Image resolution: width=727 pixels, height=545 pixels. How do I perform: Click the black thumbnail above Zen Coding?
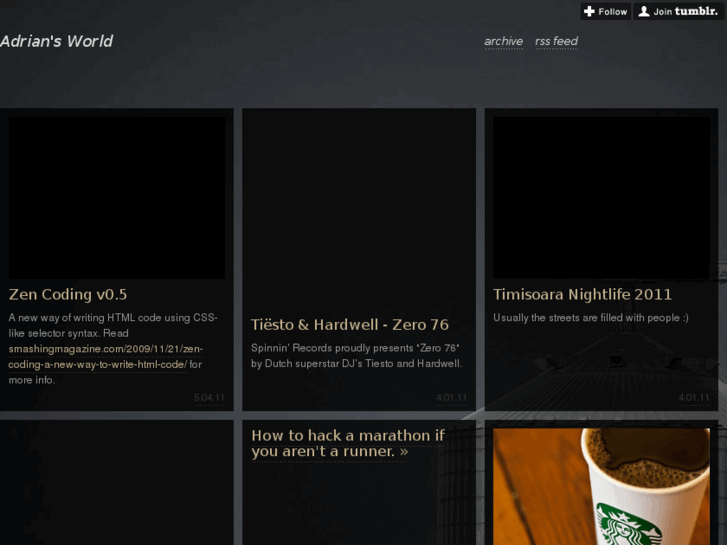point(117,198)
